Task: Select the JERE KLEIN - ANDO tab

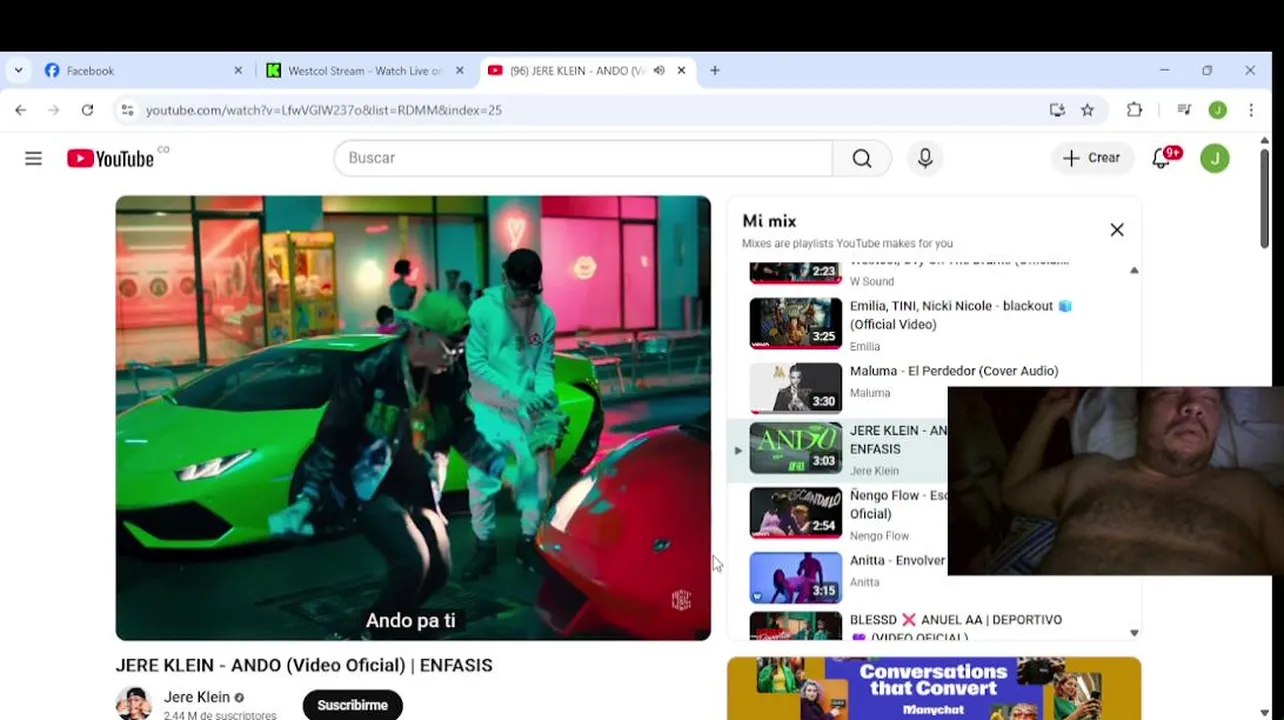Action: [587, 70]
